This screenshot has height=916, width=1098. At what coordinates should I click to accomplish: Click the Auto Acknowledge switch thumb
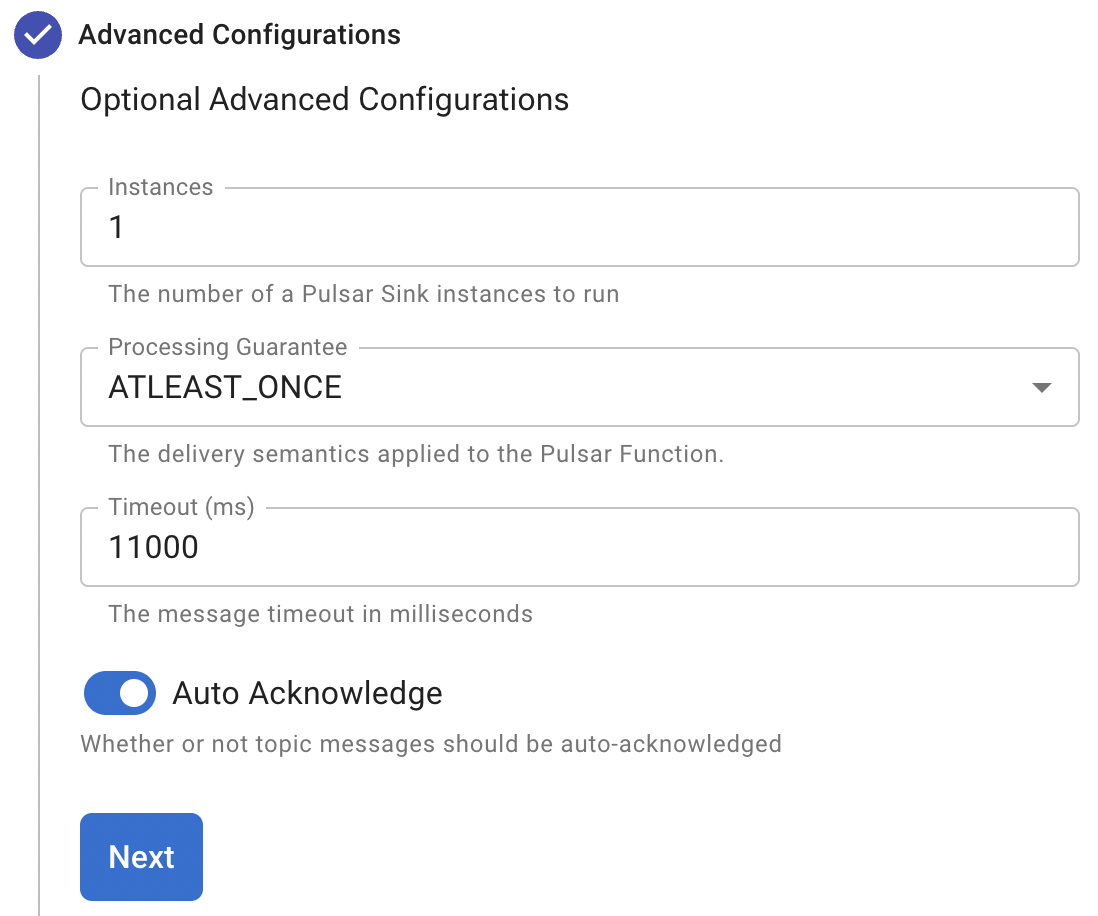click(132, 693)
